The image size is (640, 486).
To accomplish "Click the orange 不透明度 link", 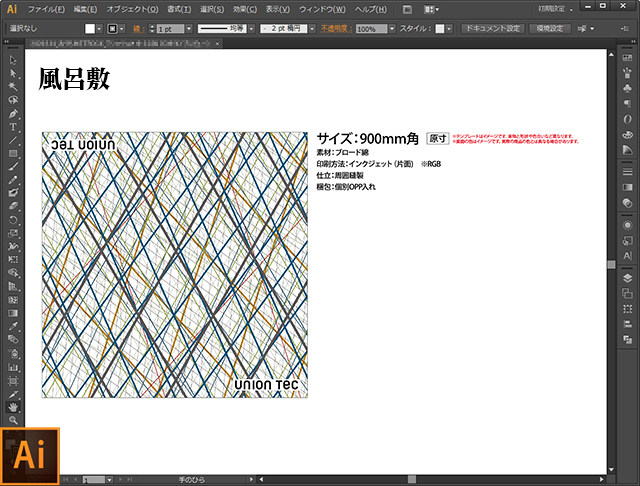I will point(336,29).
